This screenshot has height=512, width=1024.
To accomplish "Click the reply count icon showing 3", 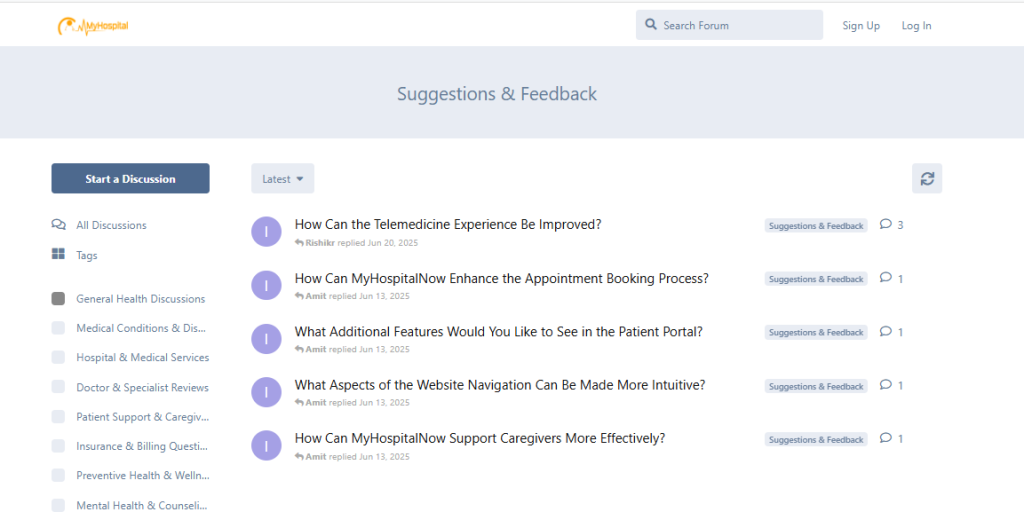I will pos(885,225).
